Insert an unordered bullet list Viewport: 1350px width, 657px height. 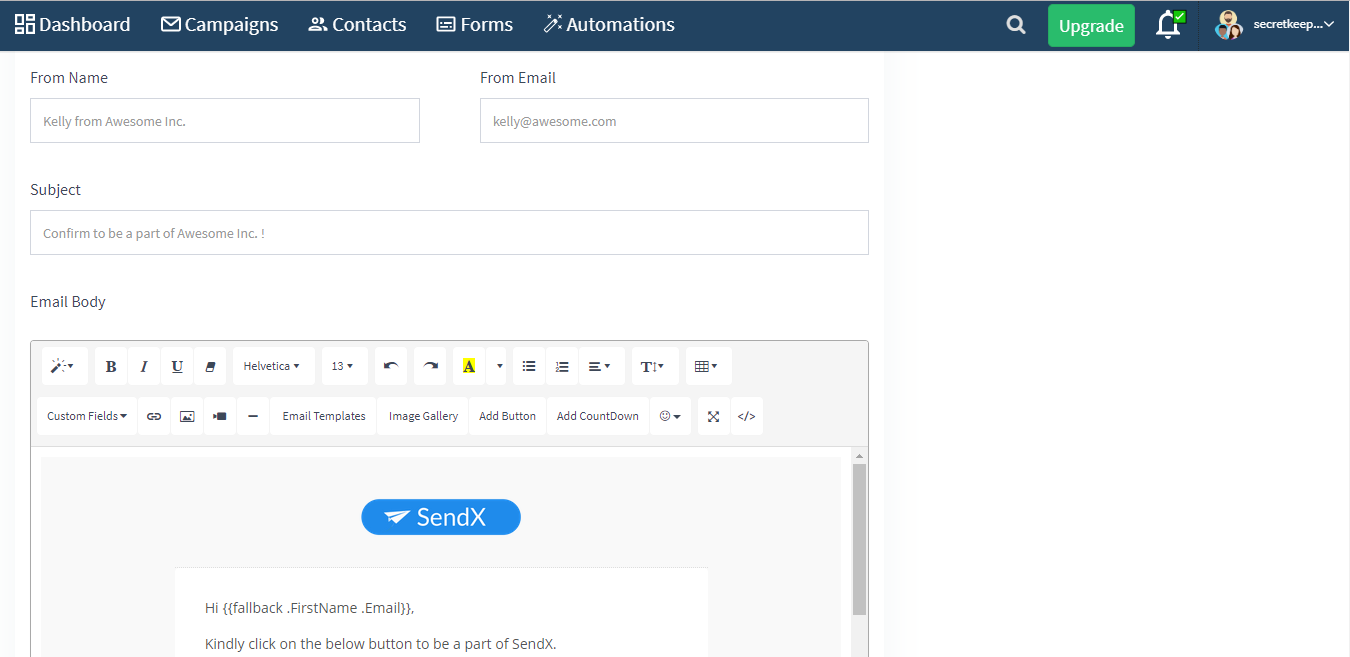tap(529, 366)
